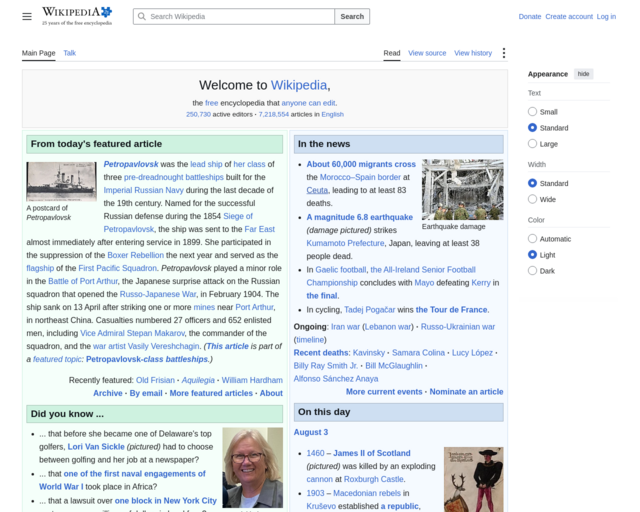Image resolution: width=640 pixels, height=512 pixels.
Task: Click the Ceuta link
Action: (x=317, y=190)
